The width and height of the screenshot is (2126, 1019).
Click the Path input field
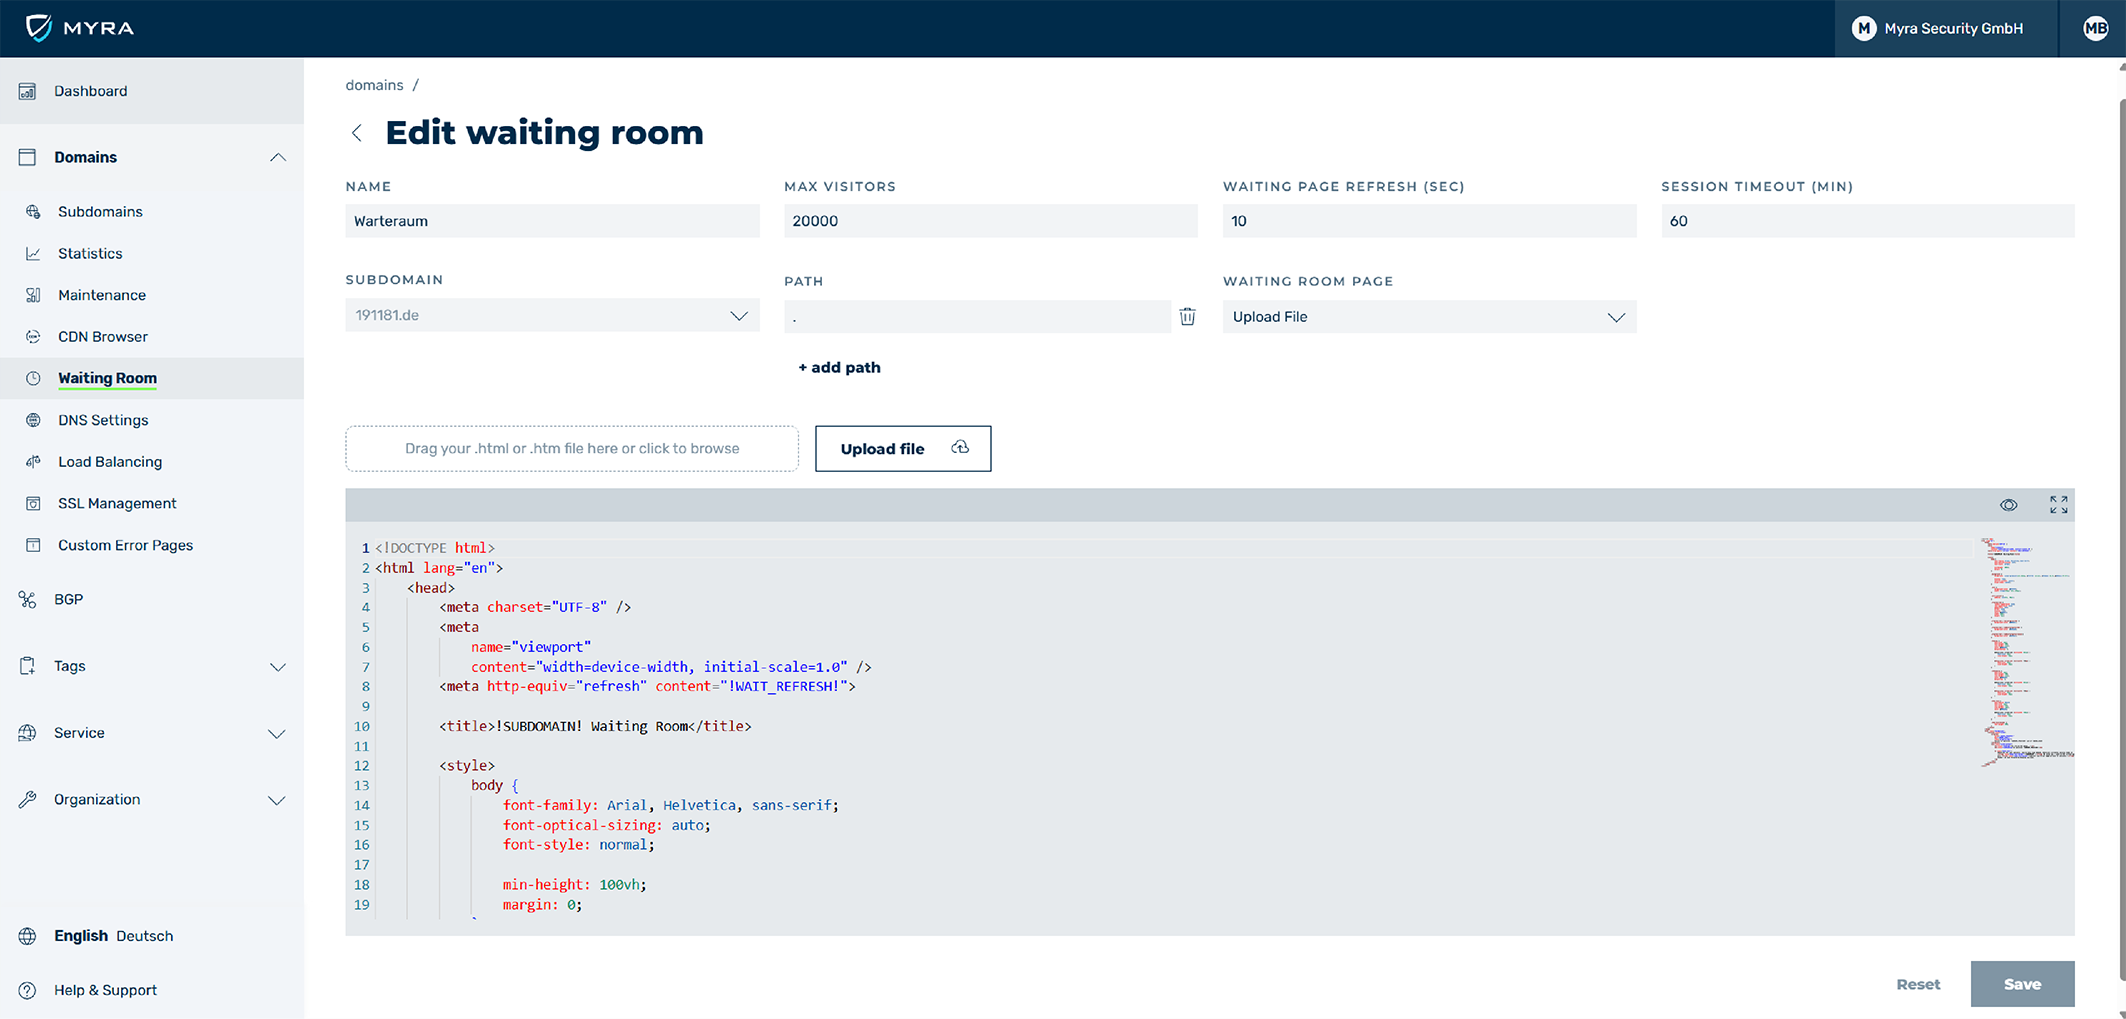coord(977,317)
